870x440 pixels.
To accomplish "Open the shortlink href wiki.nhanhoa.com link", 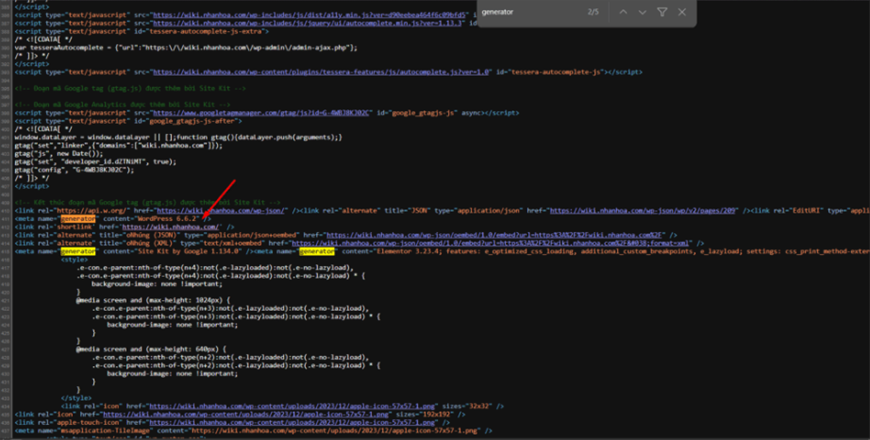I will (170, 227).
